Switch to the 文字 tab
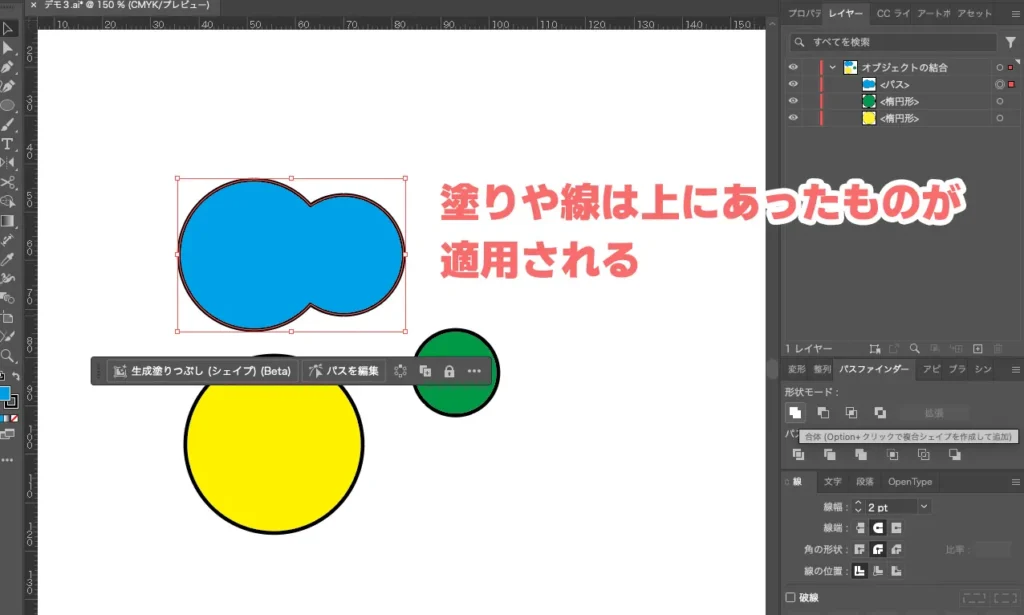1024x615 pixels. 833,481
